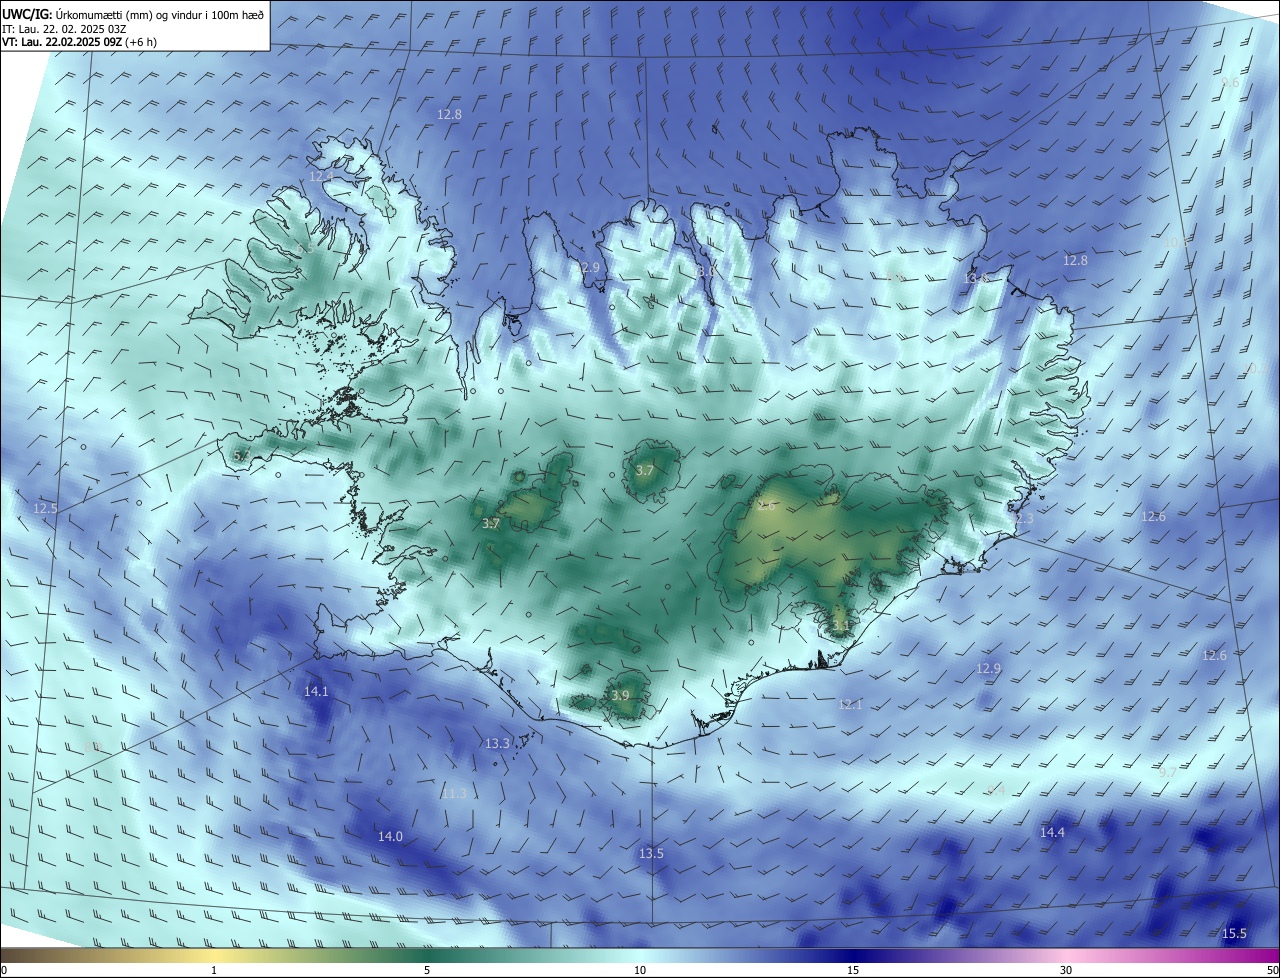Click the 13.5 value label on the map

[x=651, y=853]
